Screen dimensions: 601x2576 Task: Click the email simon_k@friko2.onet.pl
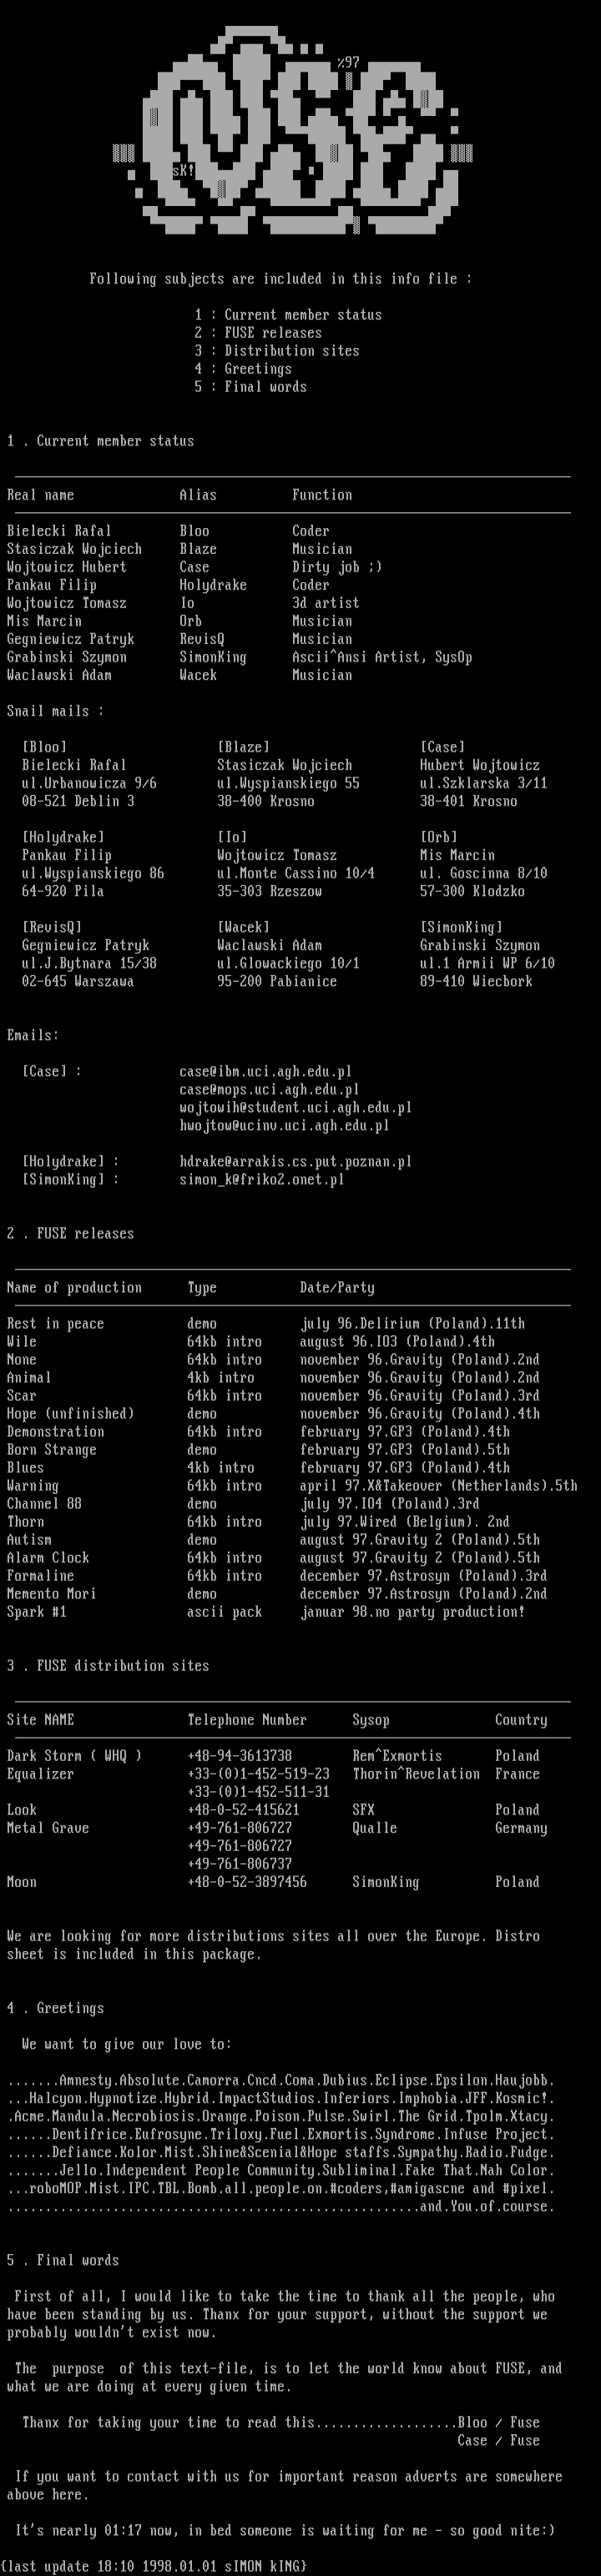coord(261,1180)
